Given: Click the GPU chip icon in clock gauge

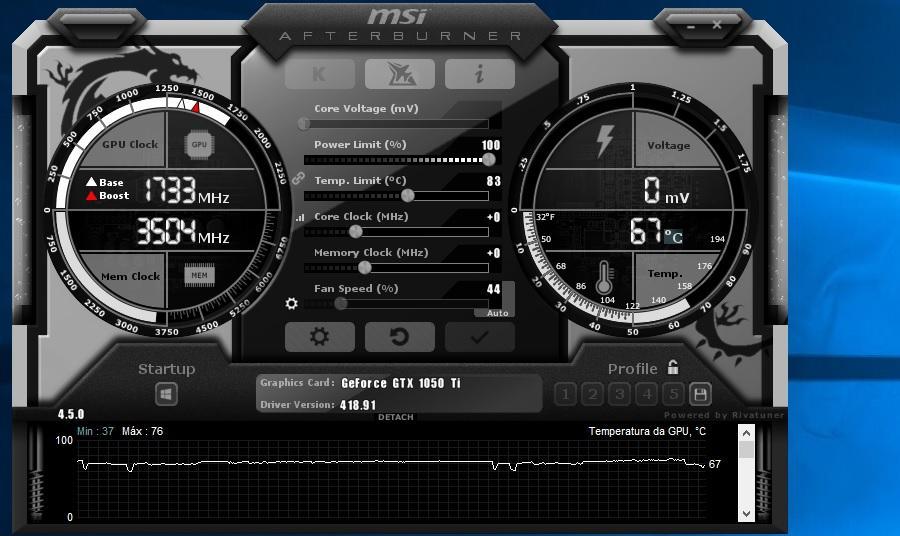Looking at the screenshot, I should click(199, 145).
